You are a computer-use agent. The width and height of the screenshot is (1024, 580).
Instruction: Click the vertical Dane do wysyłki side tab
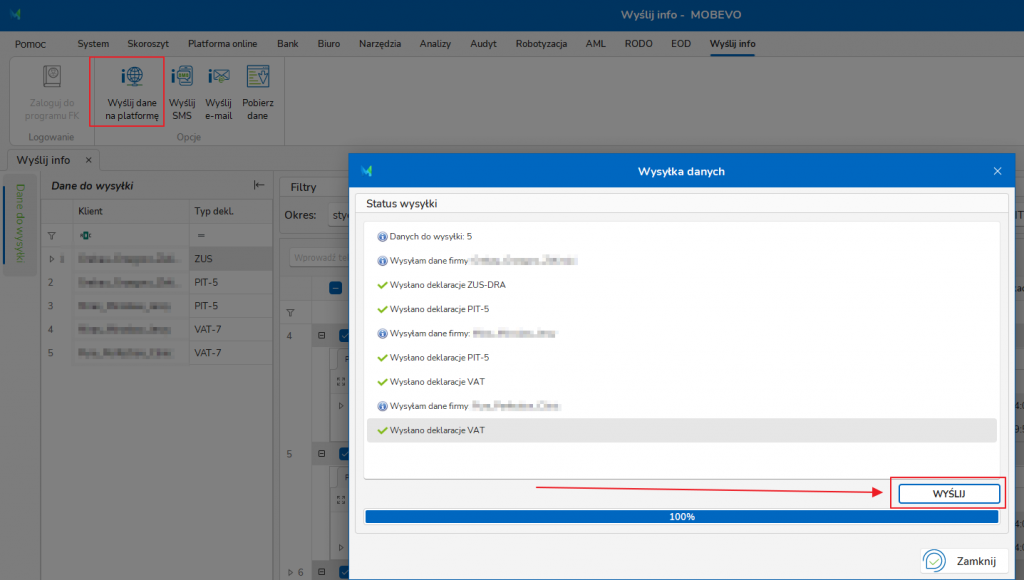tap(20, 223)
